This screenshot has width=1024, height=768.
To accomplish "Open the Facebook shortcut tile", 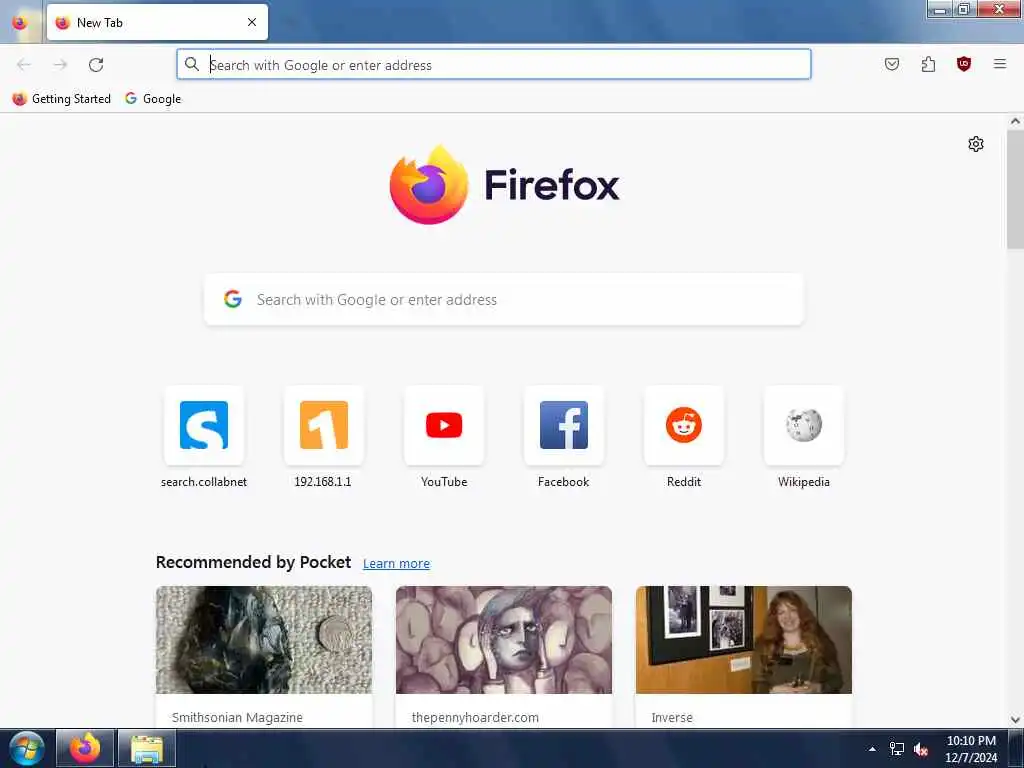I will (564, 425).
